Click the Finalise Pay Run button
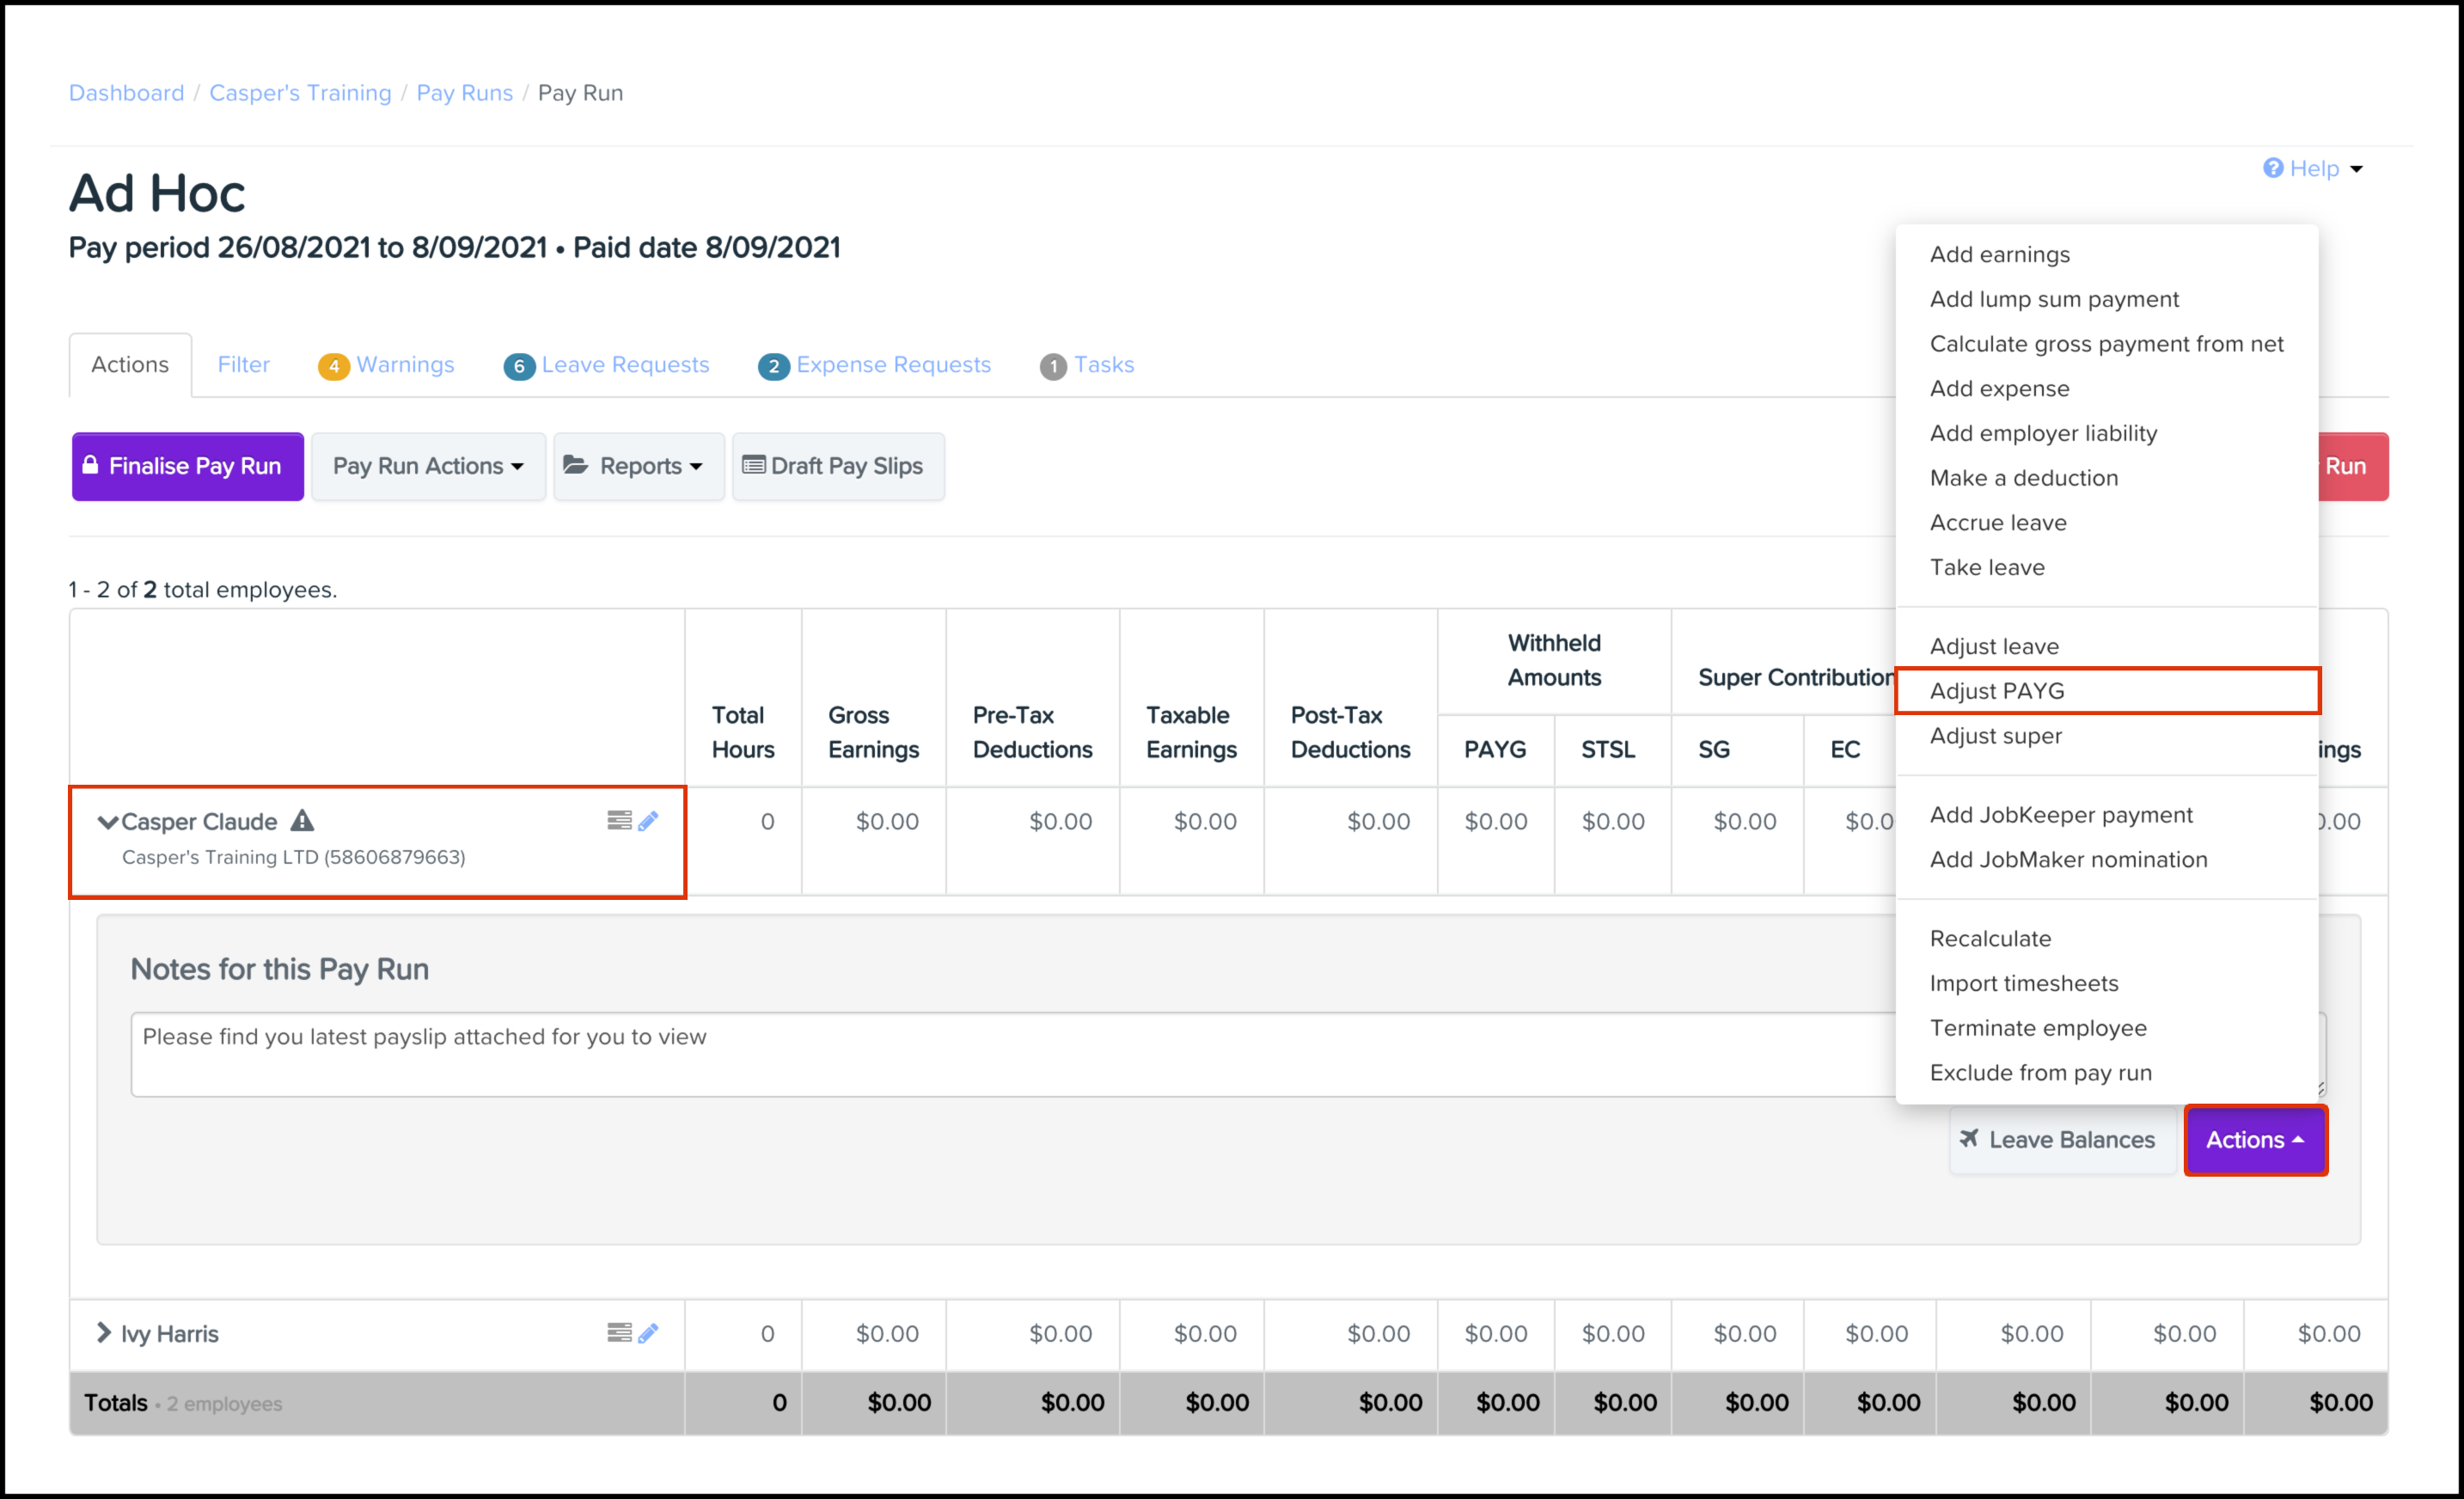Screen dimensions: 2464x1499 click(x=187, y=466)
